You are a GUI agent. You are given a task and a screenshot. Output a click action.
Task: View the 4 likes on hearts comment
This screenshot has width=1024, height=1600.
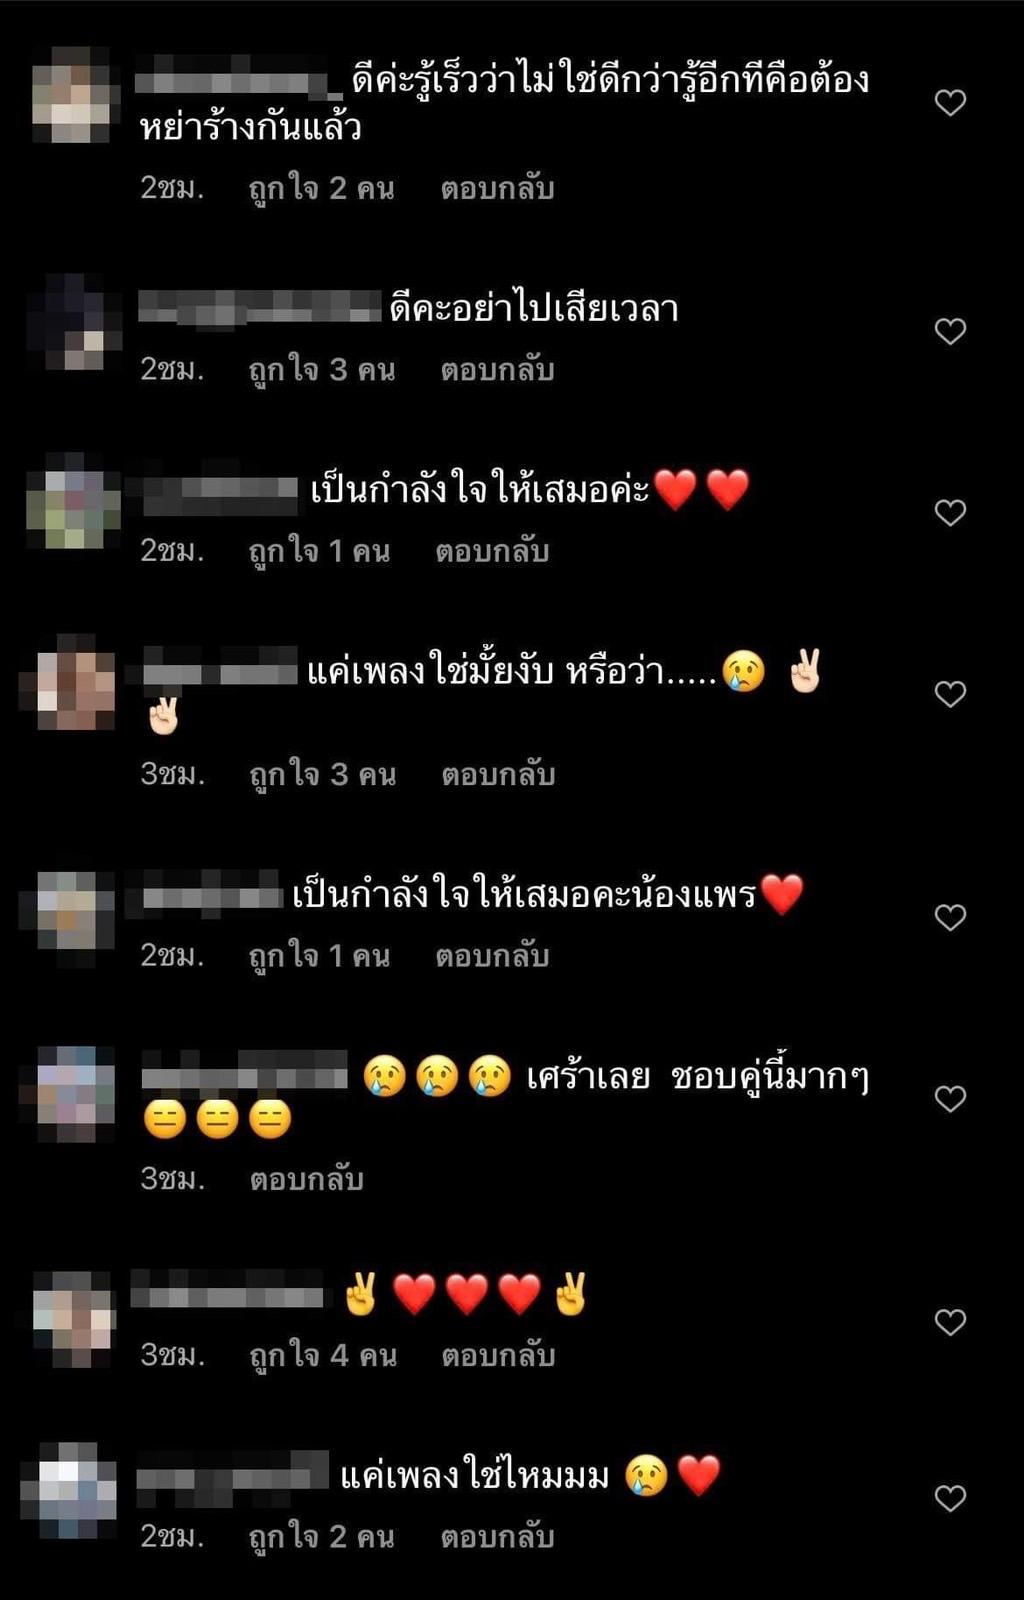[x=322, y=1355]
